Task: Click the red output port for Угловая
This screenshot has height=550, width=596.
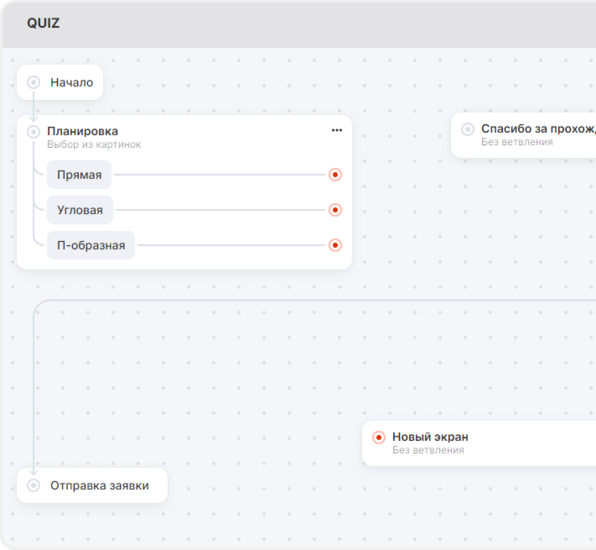Action: pyautogui.click(x=335, y=210)
